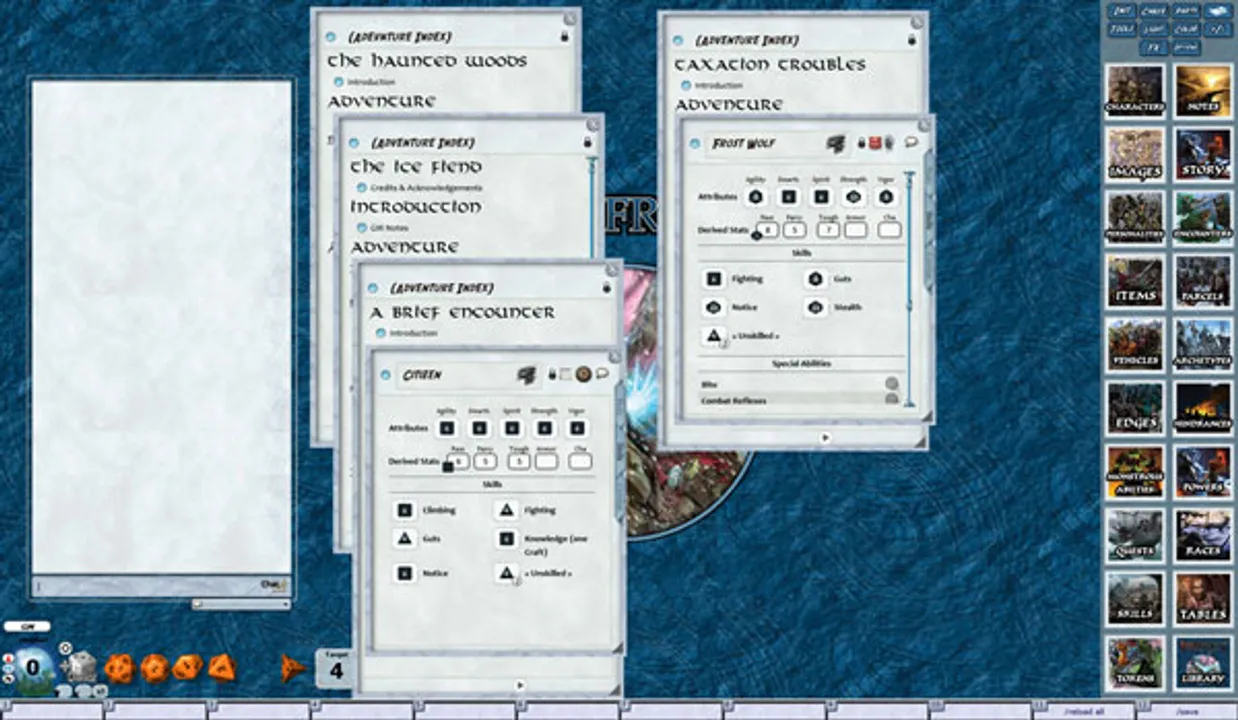Viewport: 1238px width, 720px height.
Task: Click the Color button in the top toolbar
Action: [x=1185, y=29]
